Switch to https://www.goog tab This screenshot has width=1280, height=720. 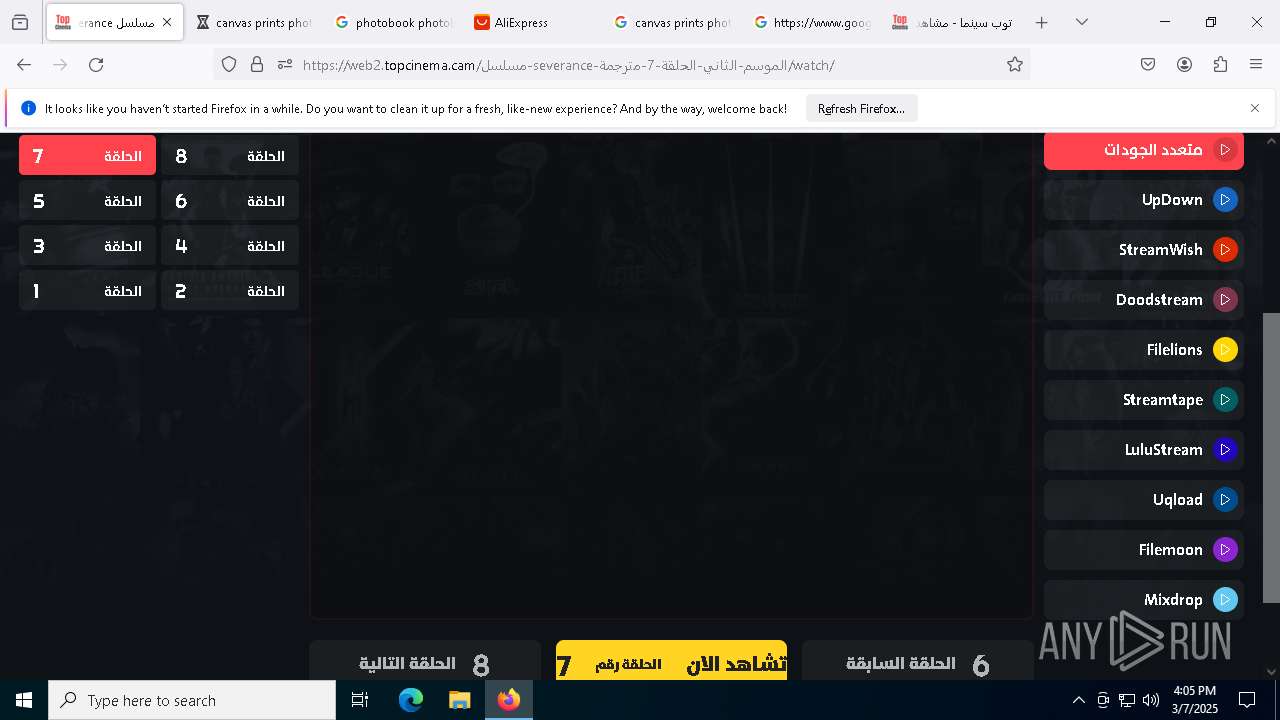pyautogui.click(x=813, y=22)
